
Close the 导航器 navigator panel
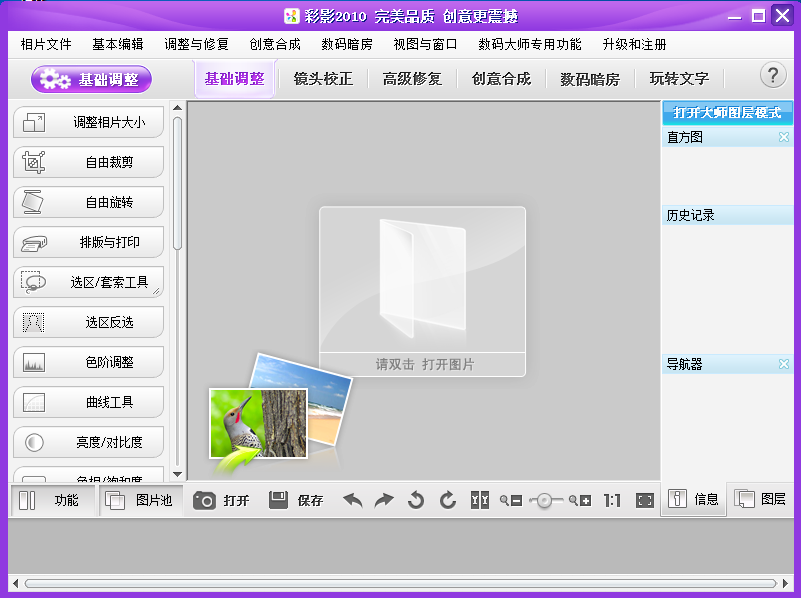pyautogui.click(x=784, y=364)
